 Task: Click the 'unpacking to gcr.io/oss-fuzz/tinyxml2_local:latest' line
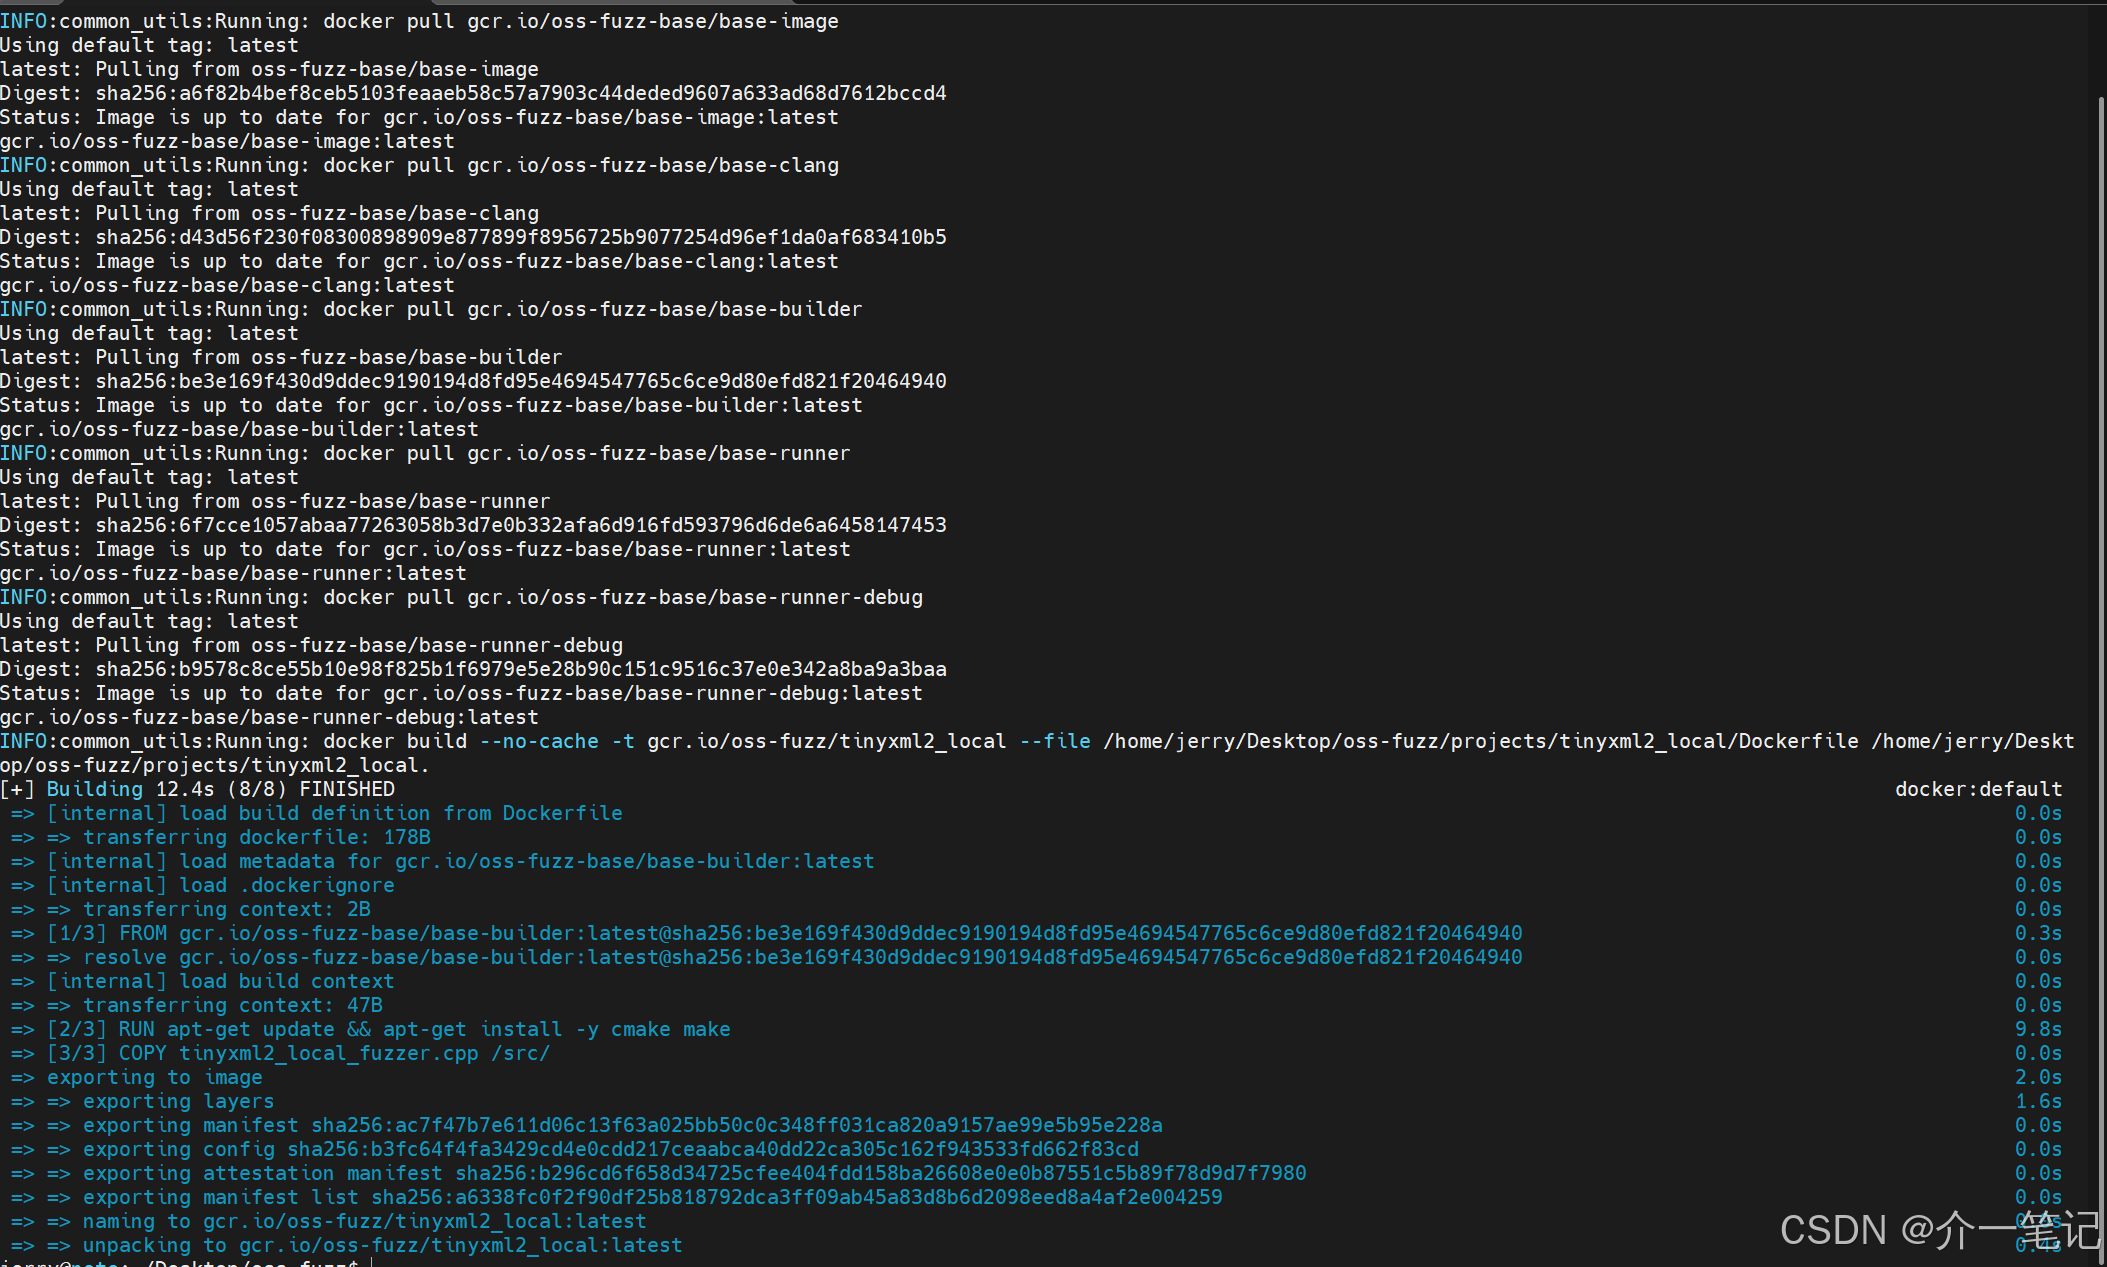click(x=382, y=1245)
